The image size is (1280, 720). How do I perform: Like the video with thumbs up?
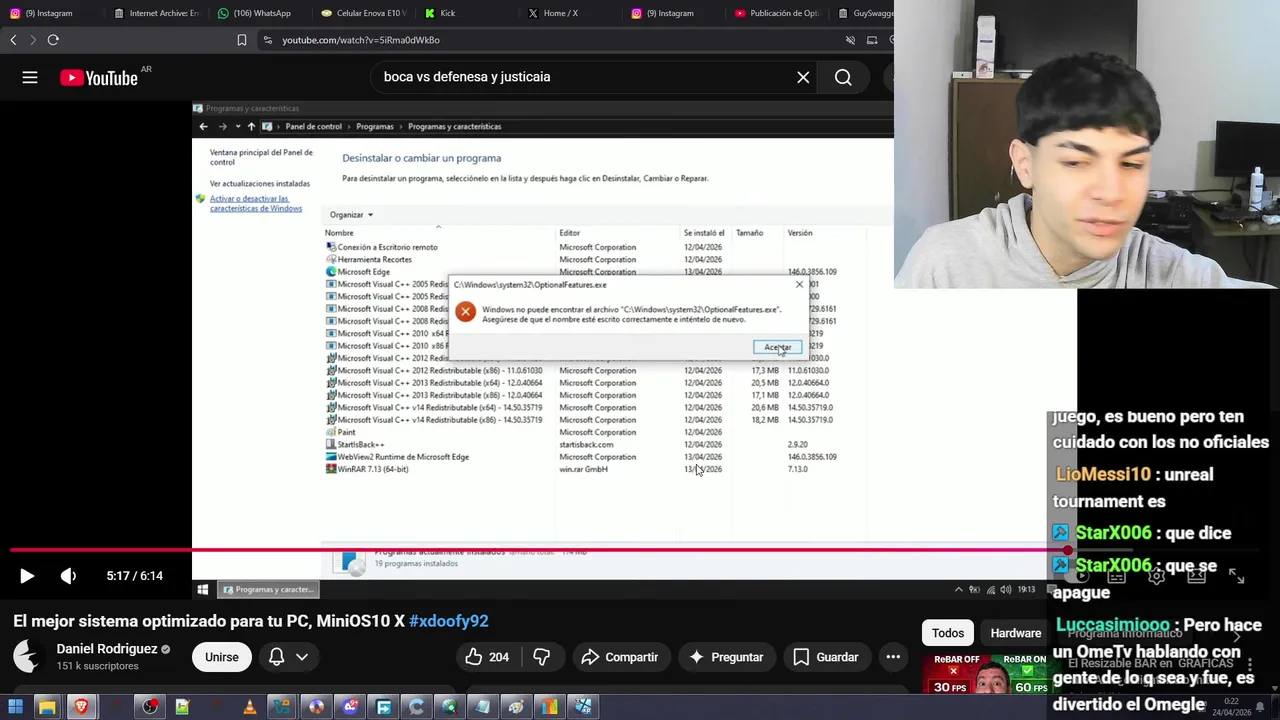point(486,657)
